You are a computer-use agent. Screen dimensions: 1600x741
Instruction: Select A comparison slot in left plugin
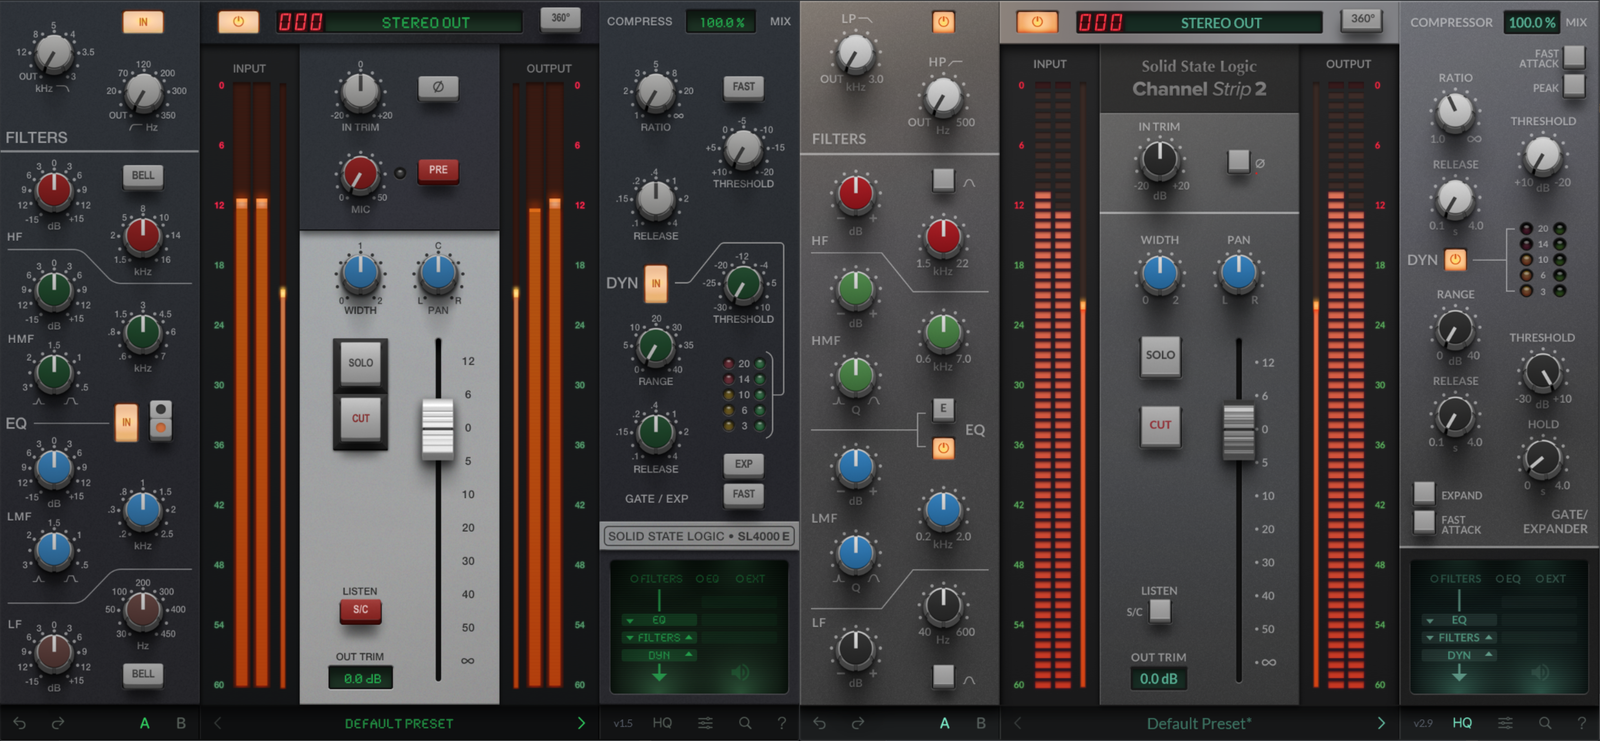click(x=144, y=723)
